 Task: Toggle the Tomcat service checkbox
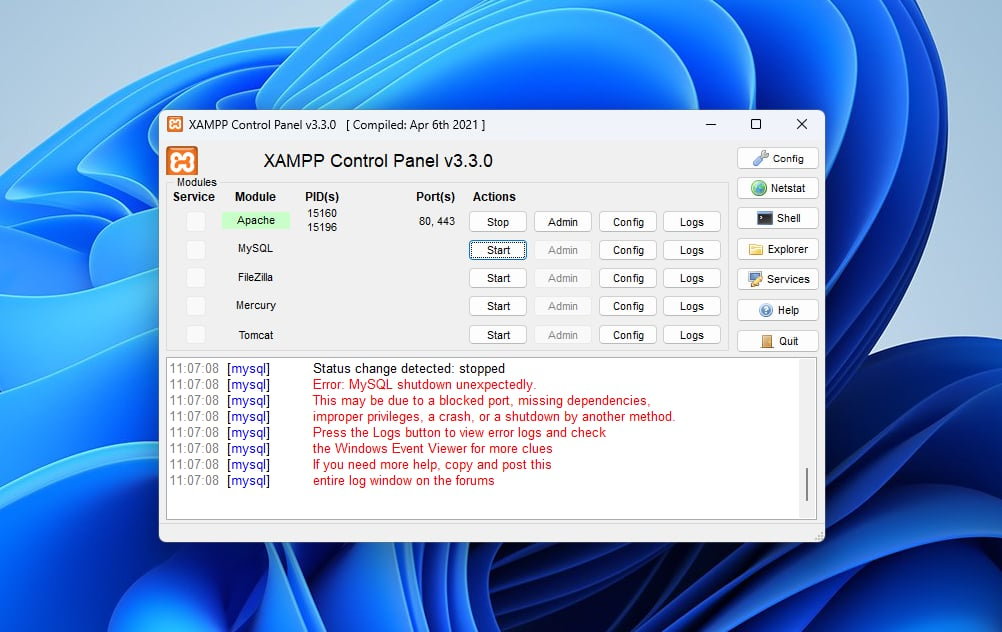click(196, 334)
